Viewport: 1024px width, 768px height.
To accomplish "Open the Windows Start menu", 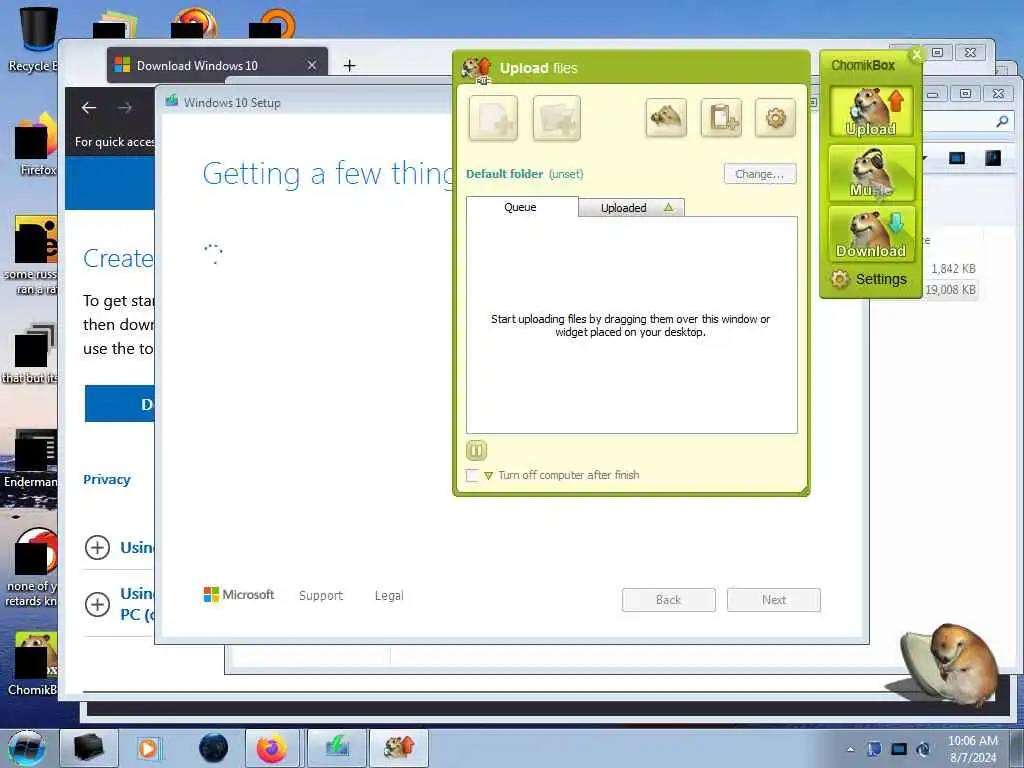I will [27, 748].
